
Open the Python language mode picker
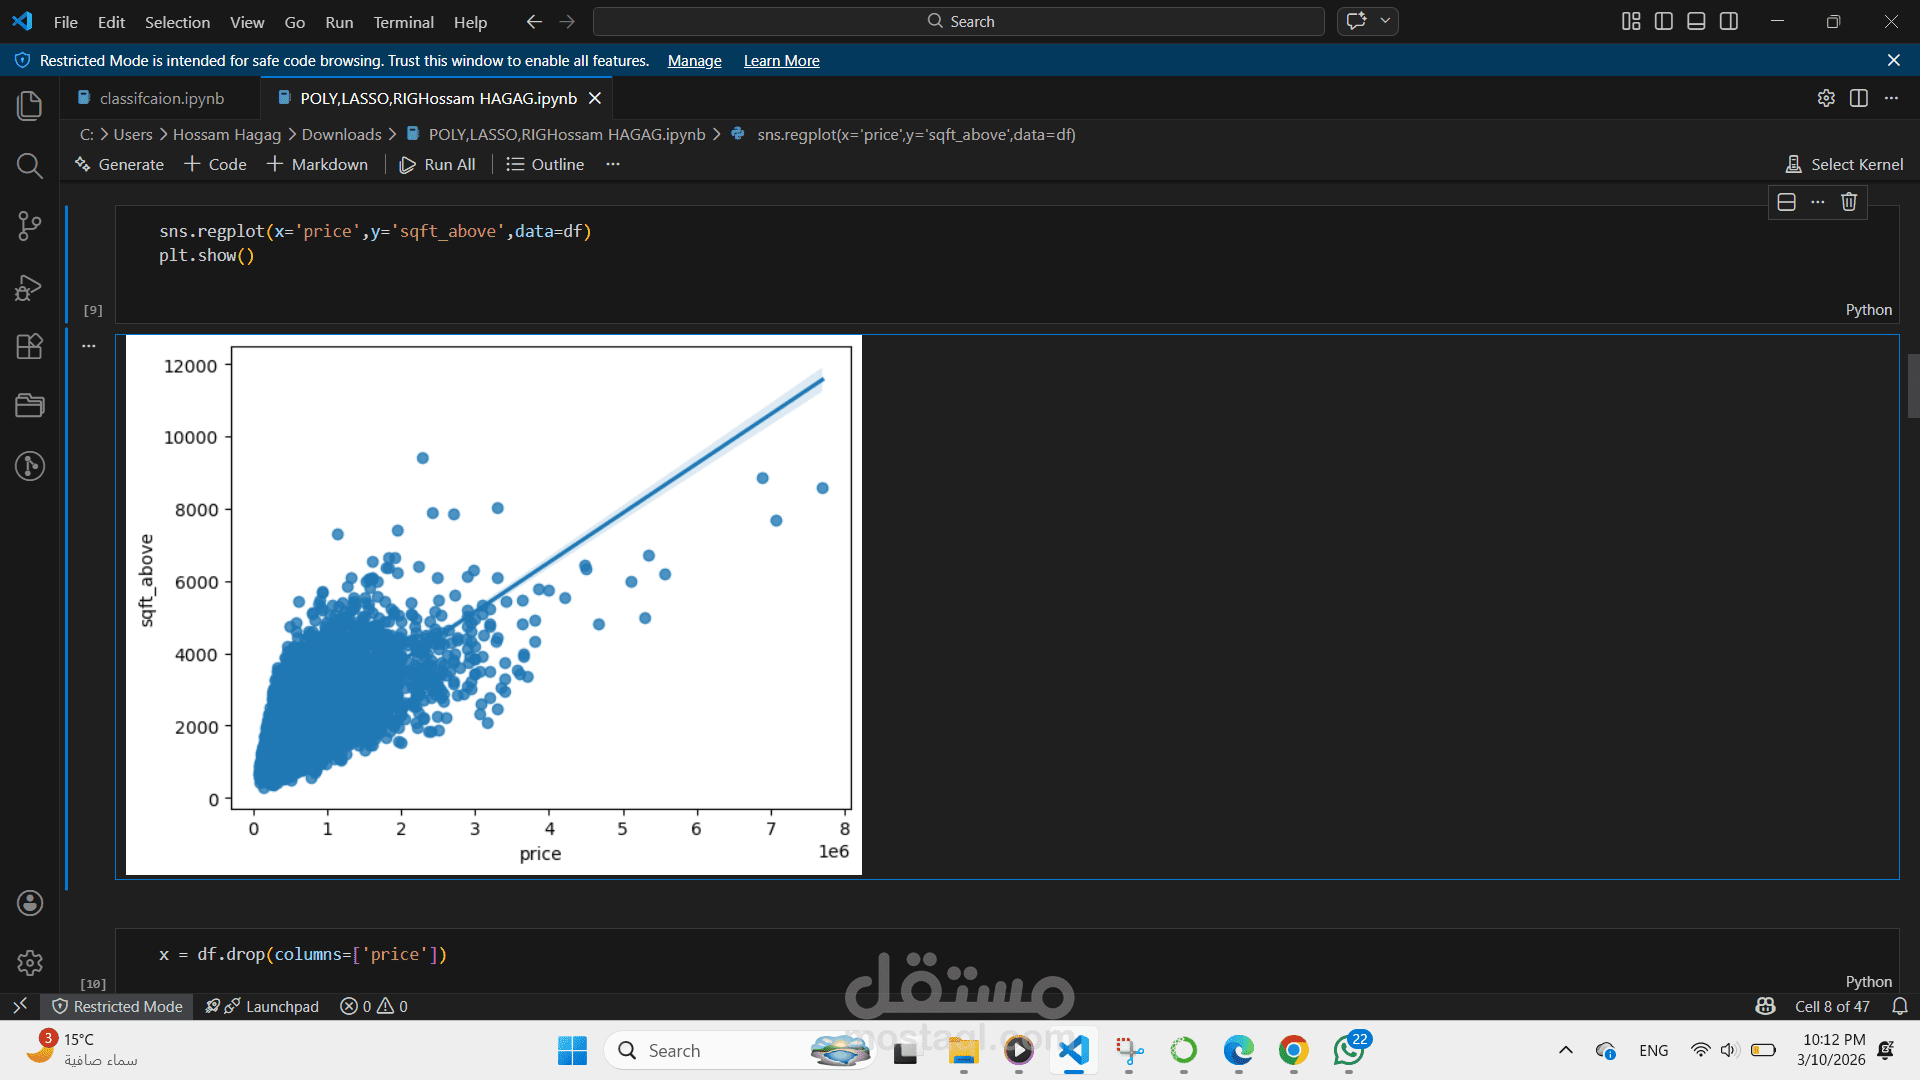(1868, 310)
